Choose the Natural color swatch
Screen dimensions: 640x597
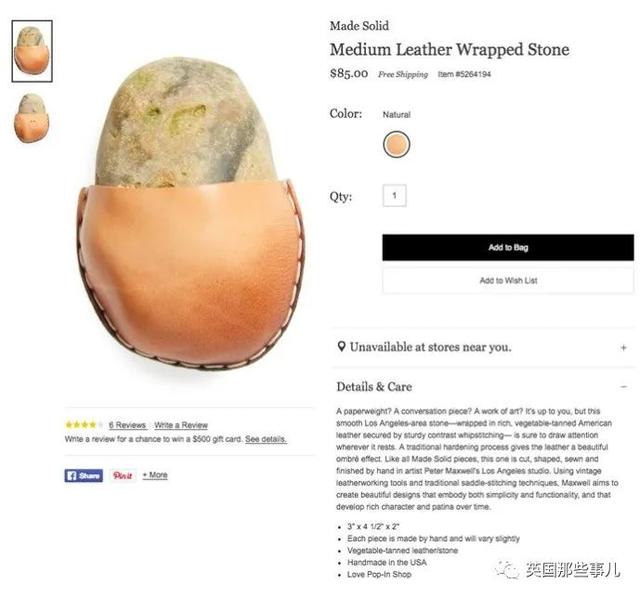point(396,144)
